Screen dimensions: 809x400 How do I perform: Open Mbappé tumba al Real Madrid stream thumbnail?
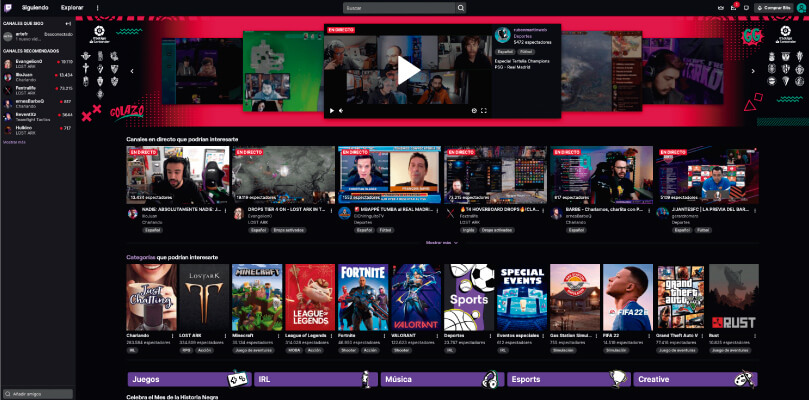coord(390,174)
